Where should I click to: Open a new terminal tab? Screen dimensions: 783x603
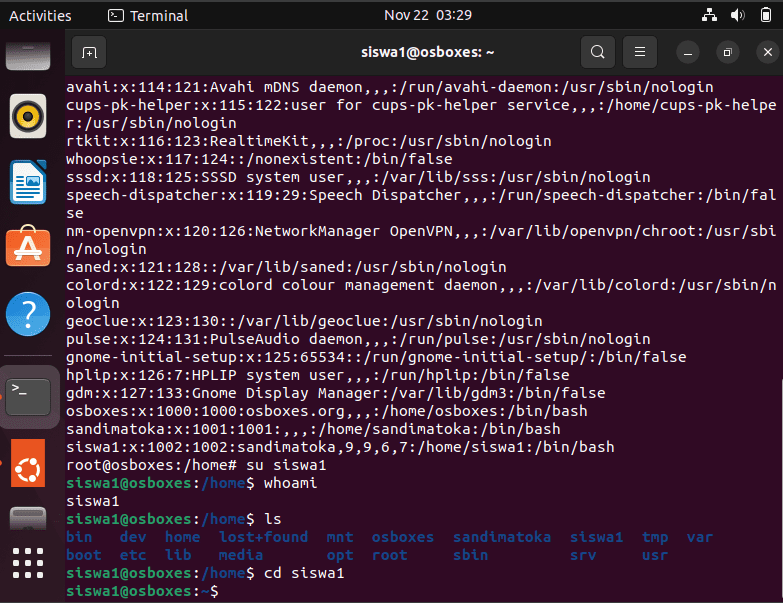89,52
